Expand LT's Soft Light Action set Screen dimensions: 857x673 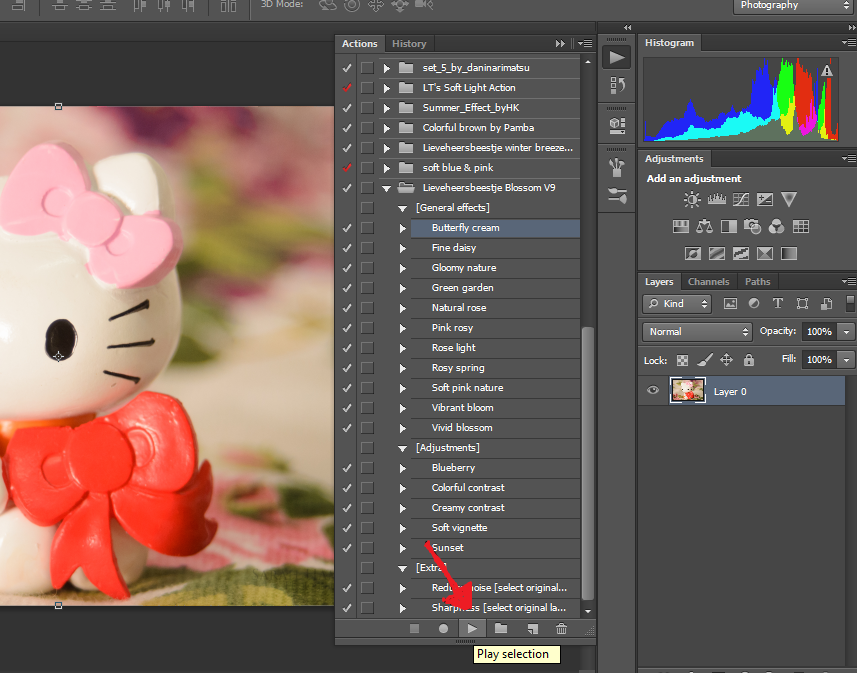[386, 88]
